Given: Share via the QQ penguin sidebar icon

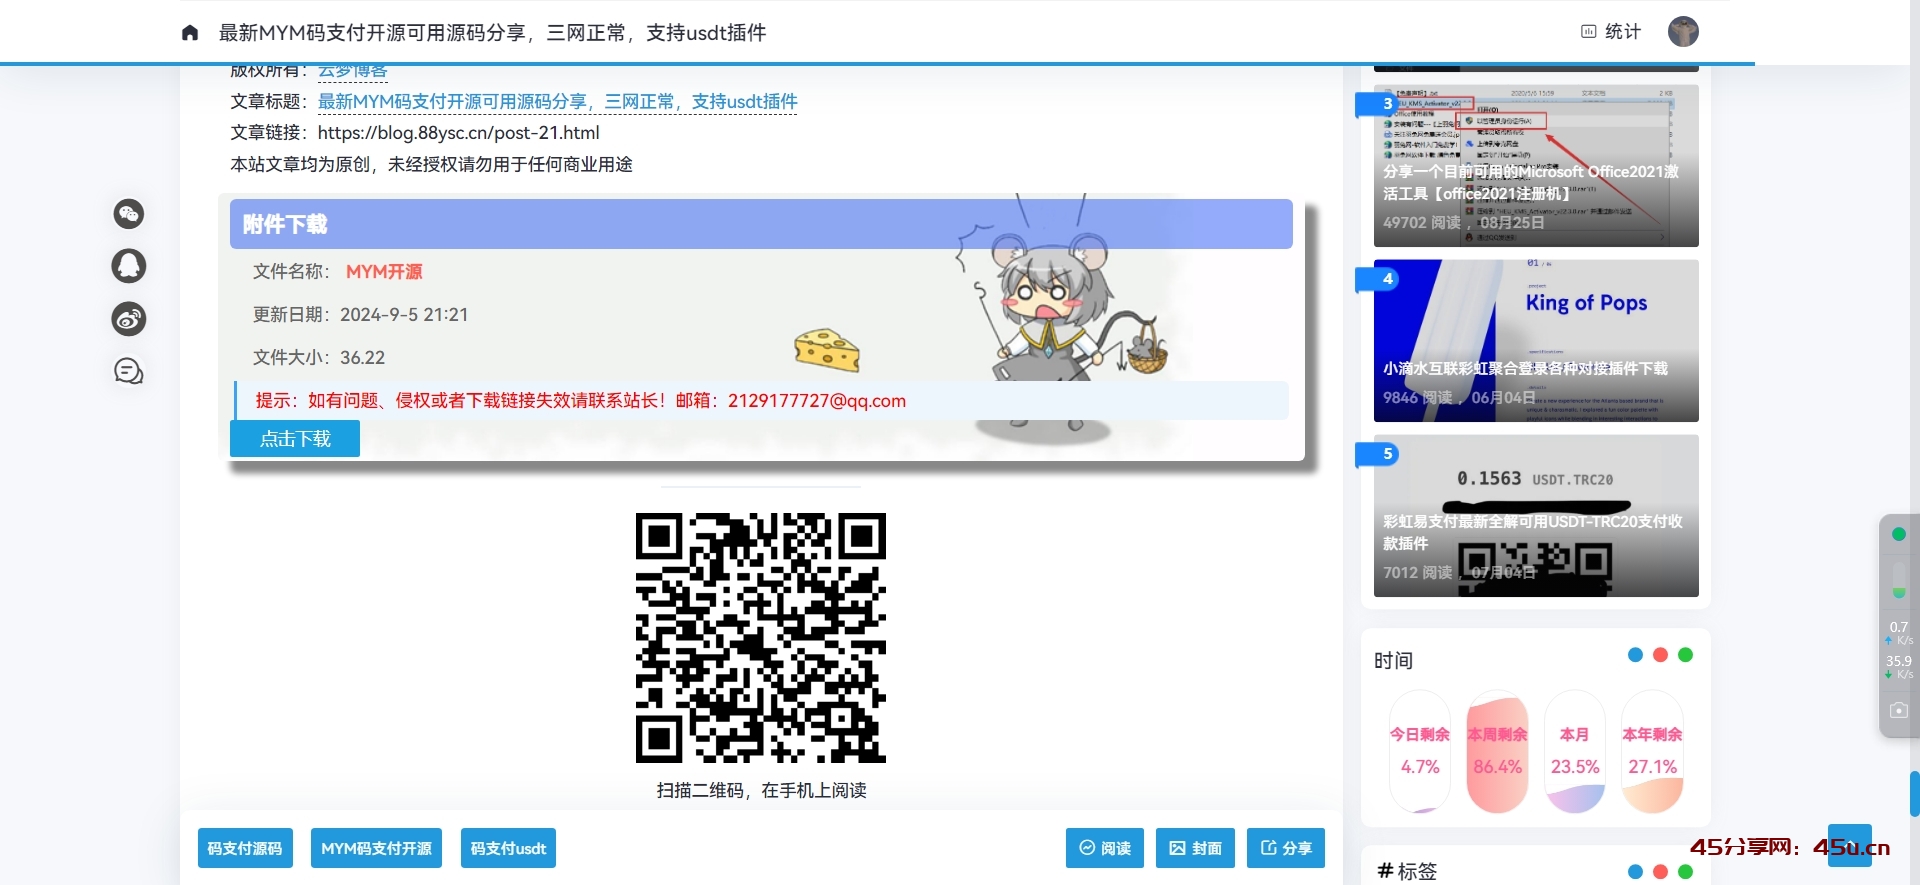Looking at the screenshot, I should (128, 266).
